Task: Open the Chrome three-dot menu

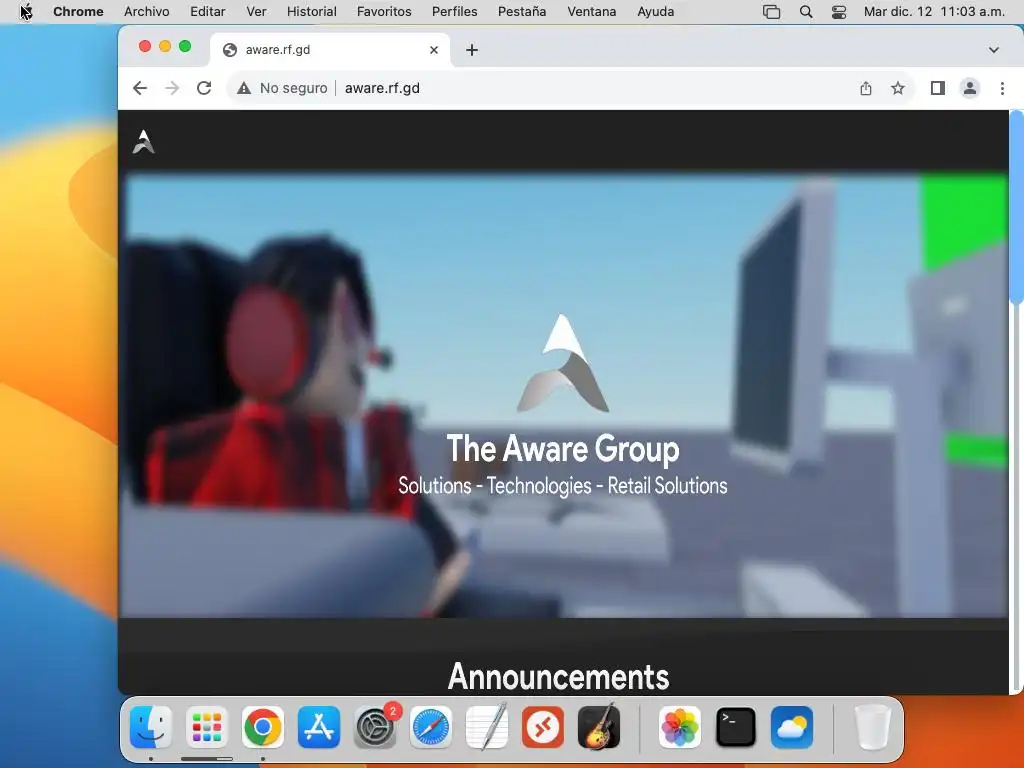Action: pos(1002,88)
